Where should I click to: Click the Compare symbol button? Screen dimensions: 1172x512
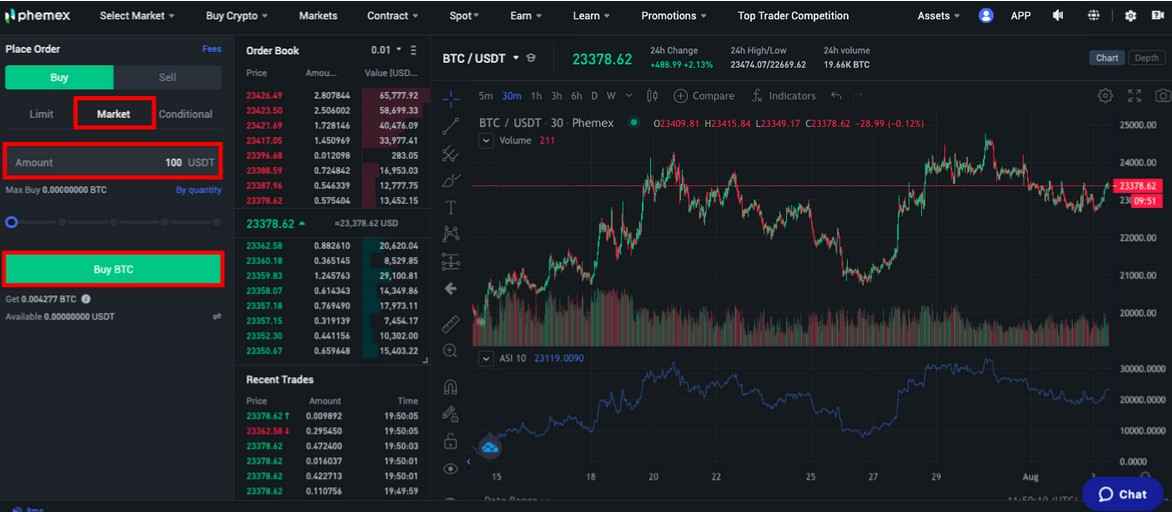coord(703,96)
